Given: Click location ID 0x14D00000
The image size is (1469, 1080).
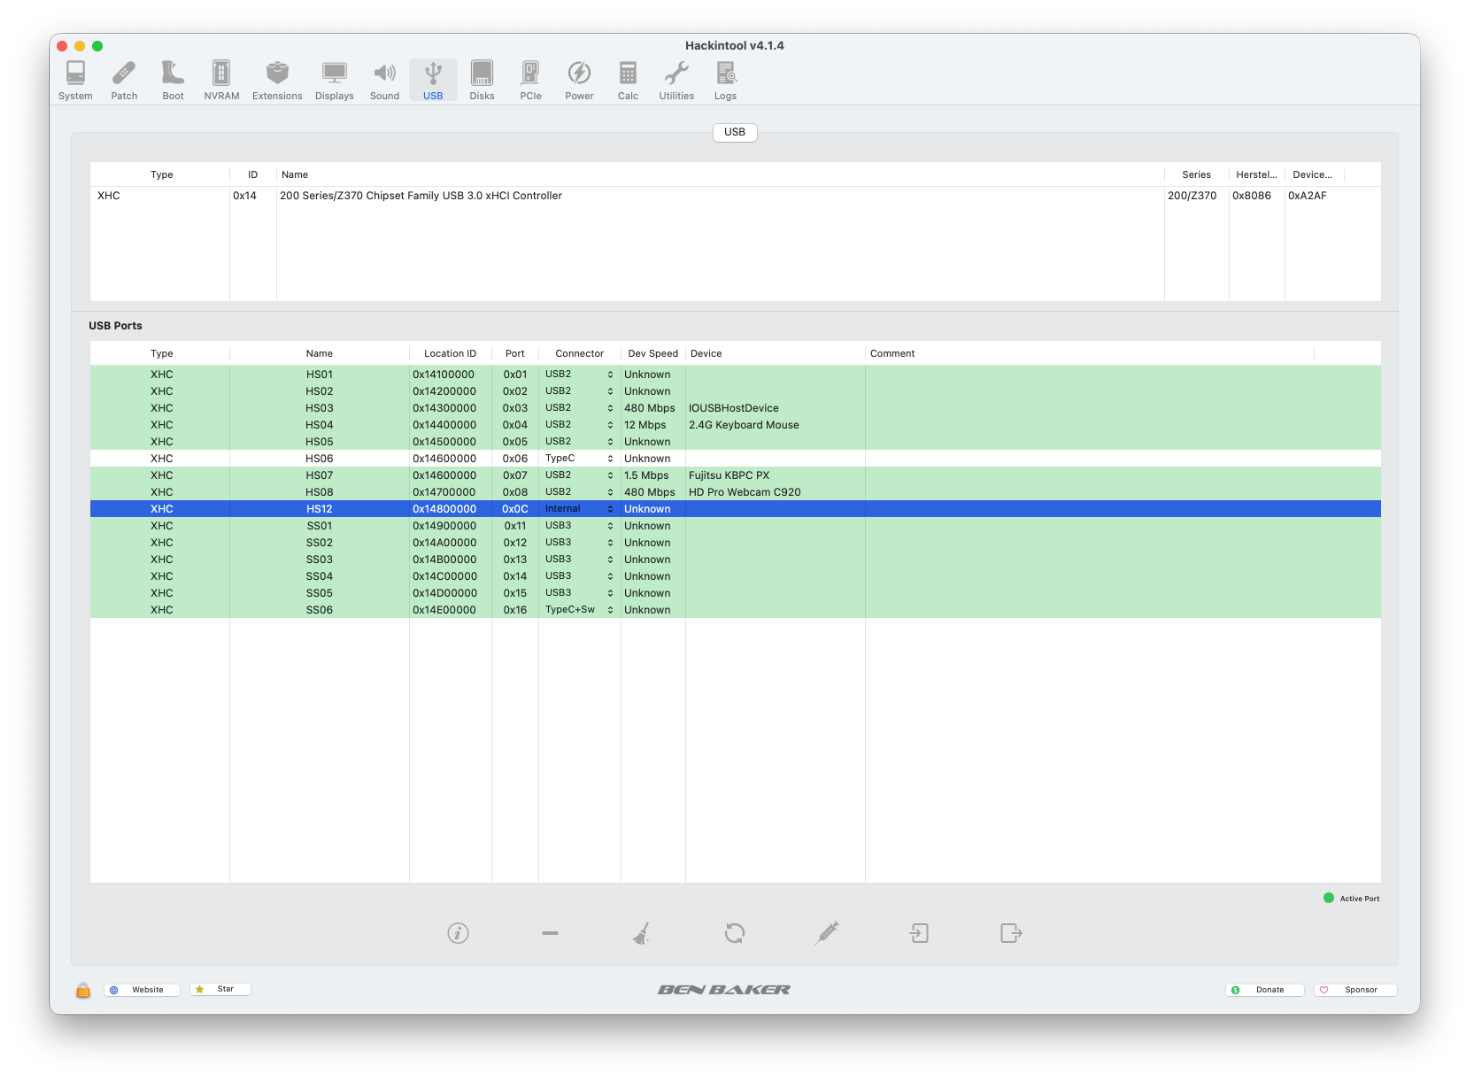Looking at the screenshot, I should [444, 593].
